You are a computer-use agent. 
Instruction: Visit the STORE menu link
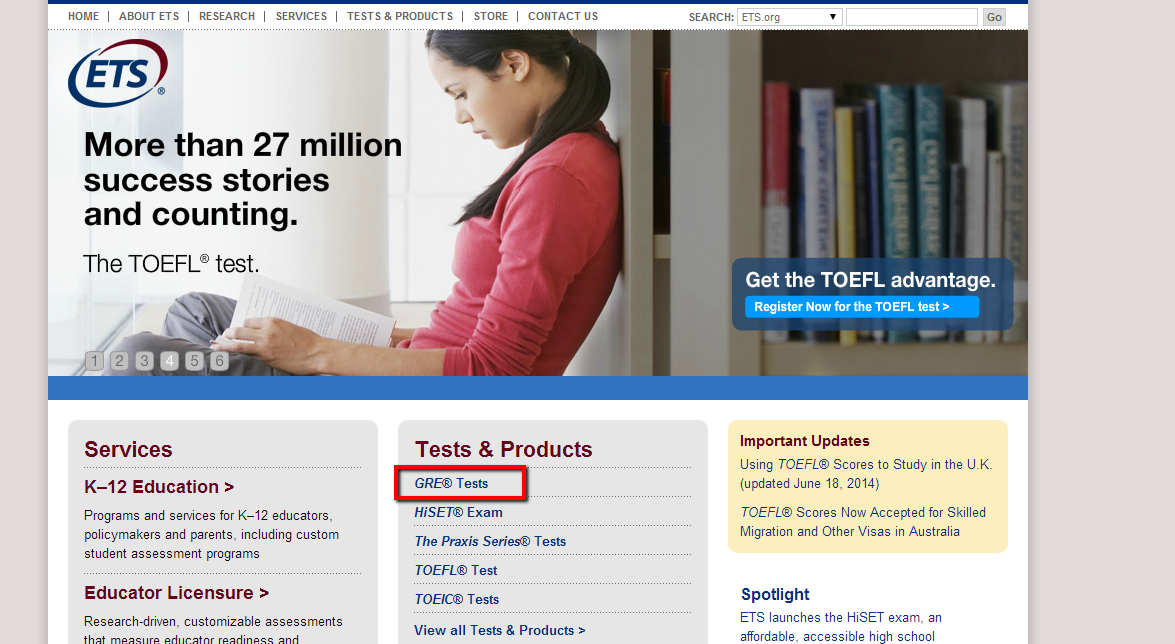(491, 16)
